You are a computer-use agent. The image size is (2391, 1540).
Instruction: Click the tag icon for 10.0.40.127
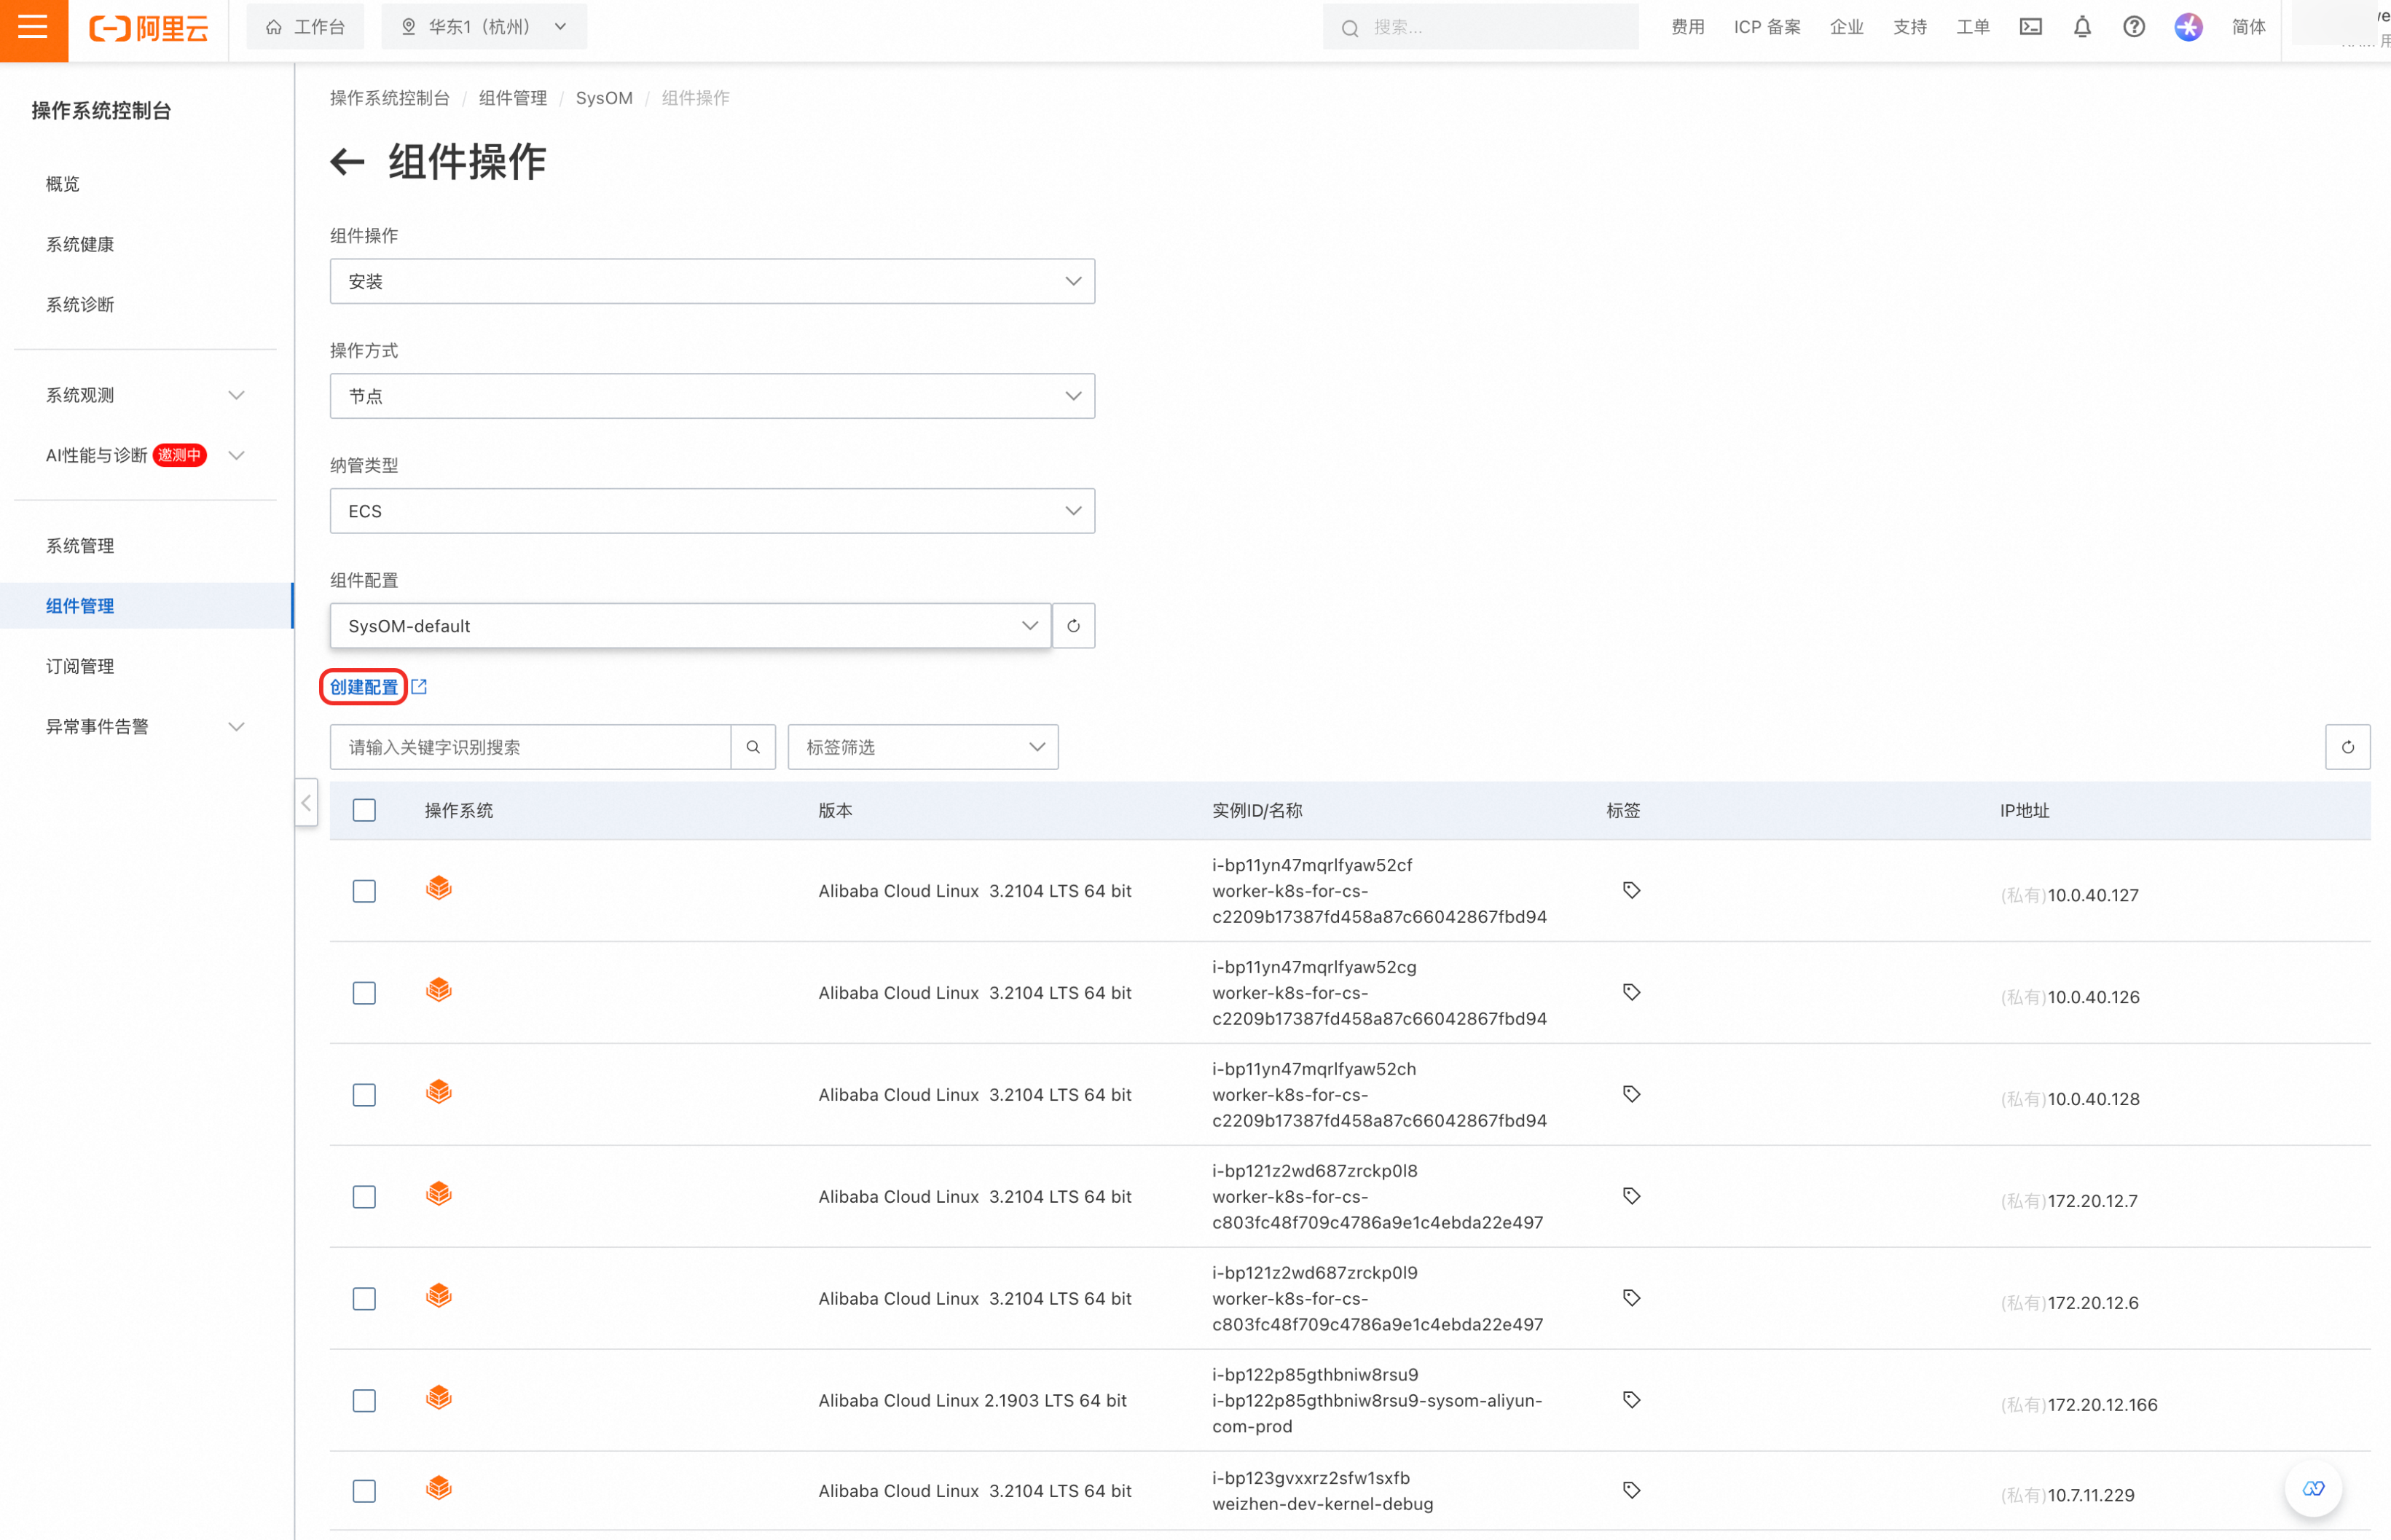pos(1631,890)
